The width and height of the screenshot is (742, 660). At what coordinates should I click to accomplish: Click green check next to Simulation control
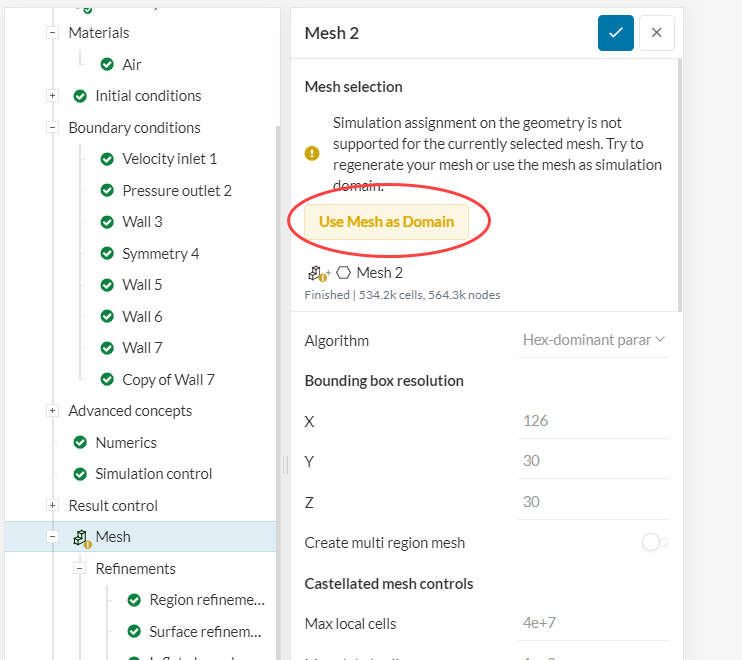80,474
